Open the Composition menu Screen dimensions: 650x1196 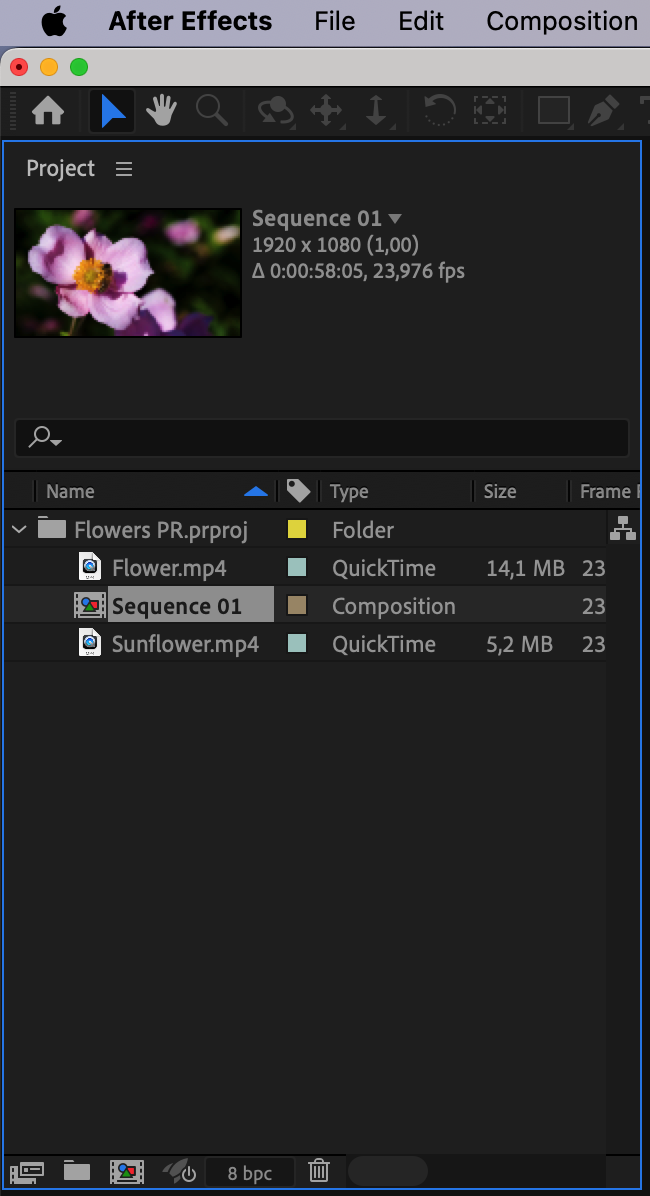point(562,21)
